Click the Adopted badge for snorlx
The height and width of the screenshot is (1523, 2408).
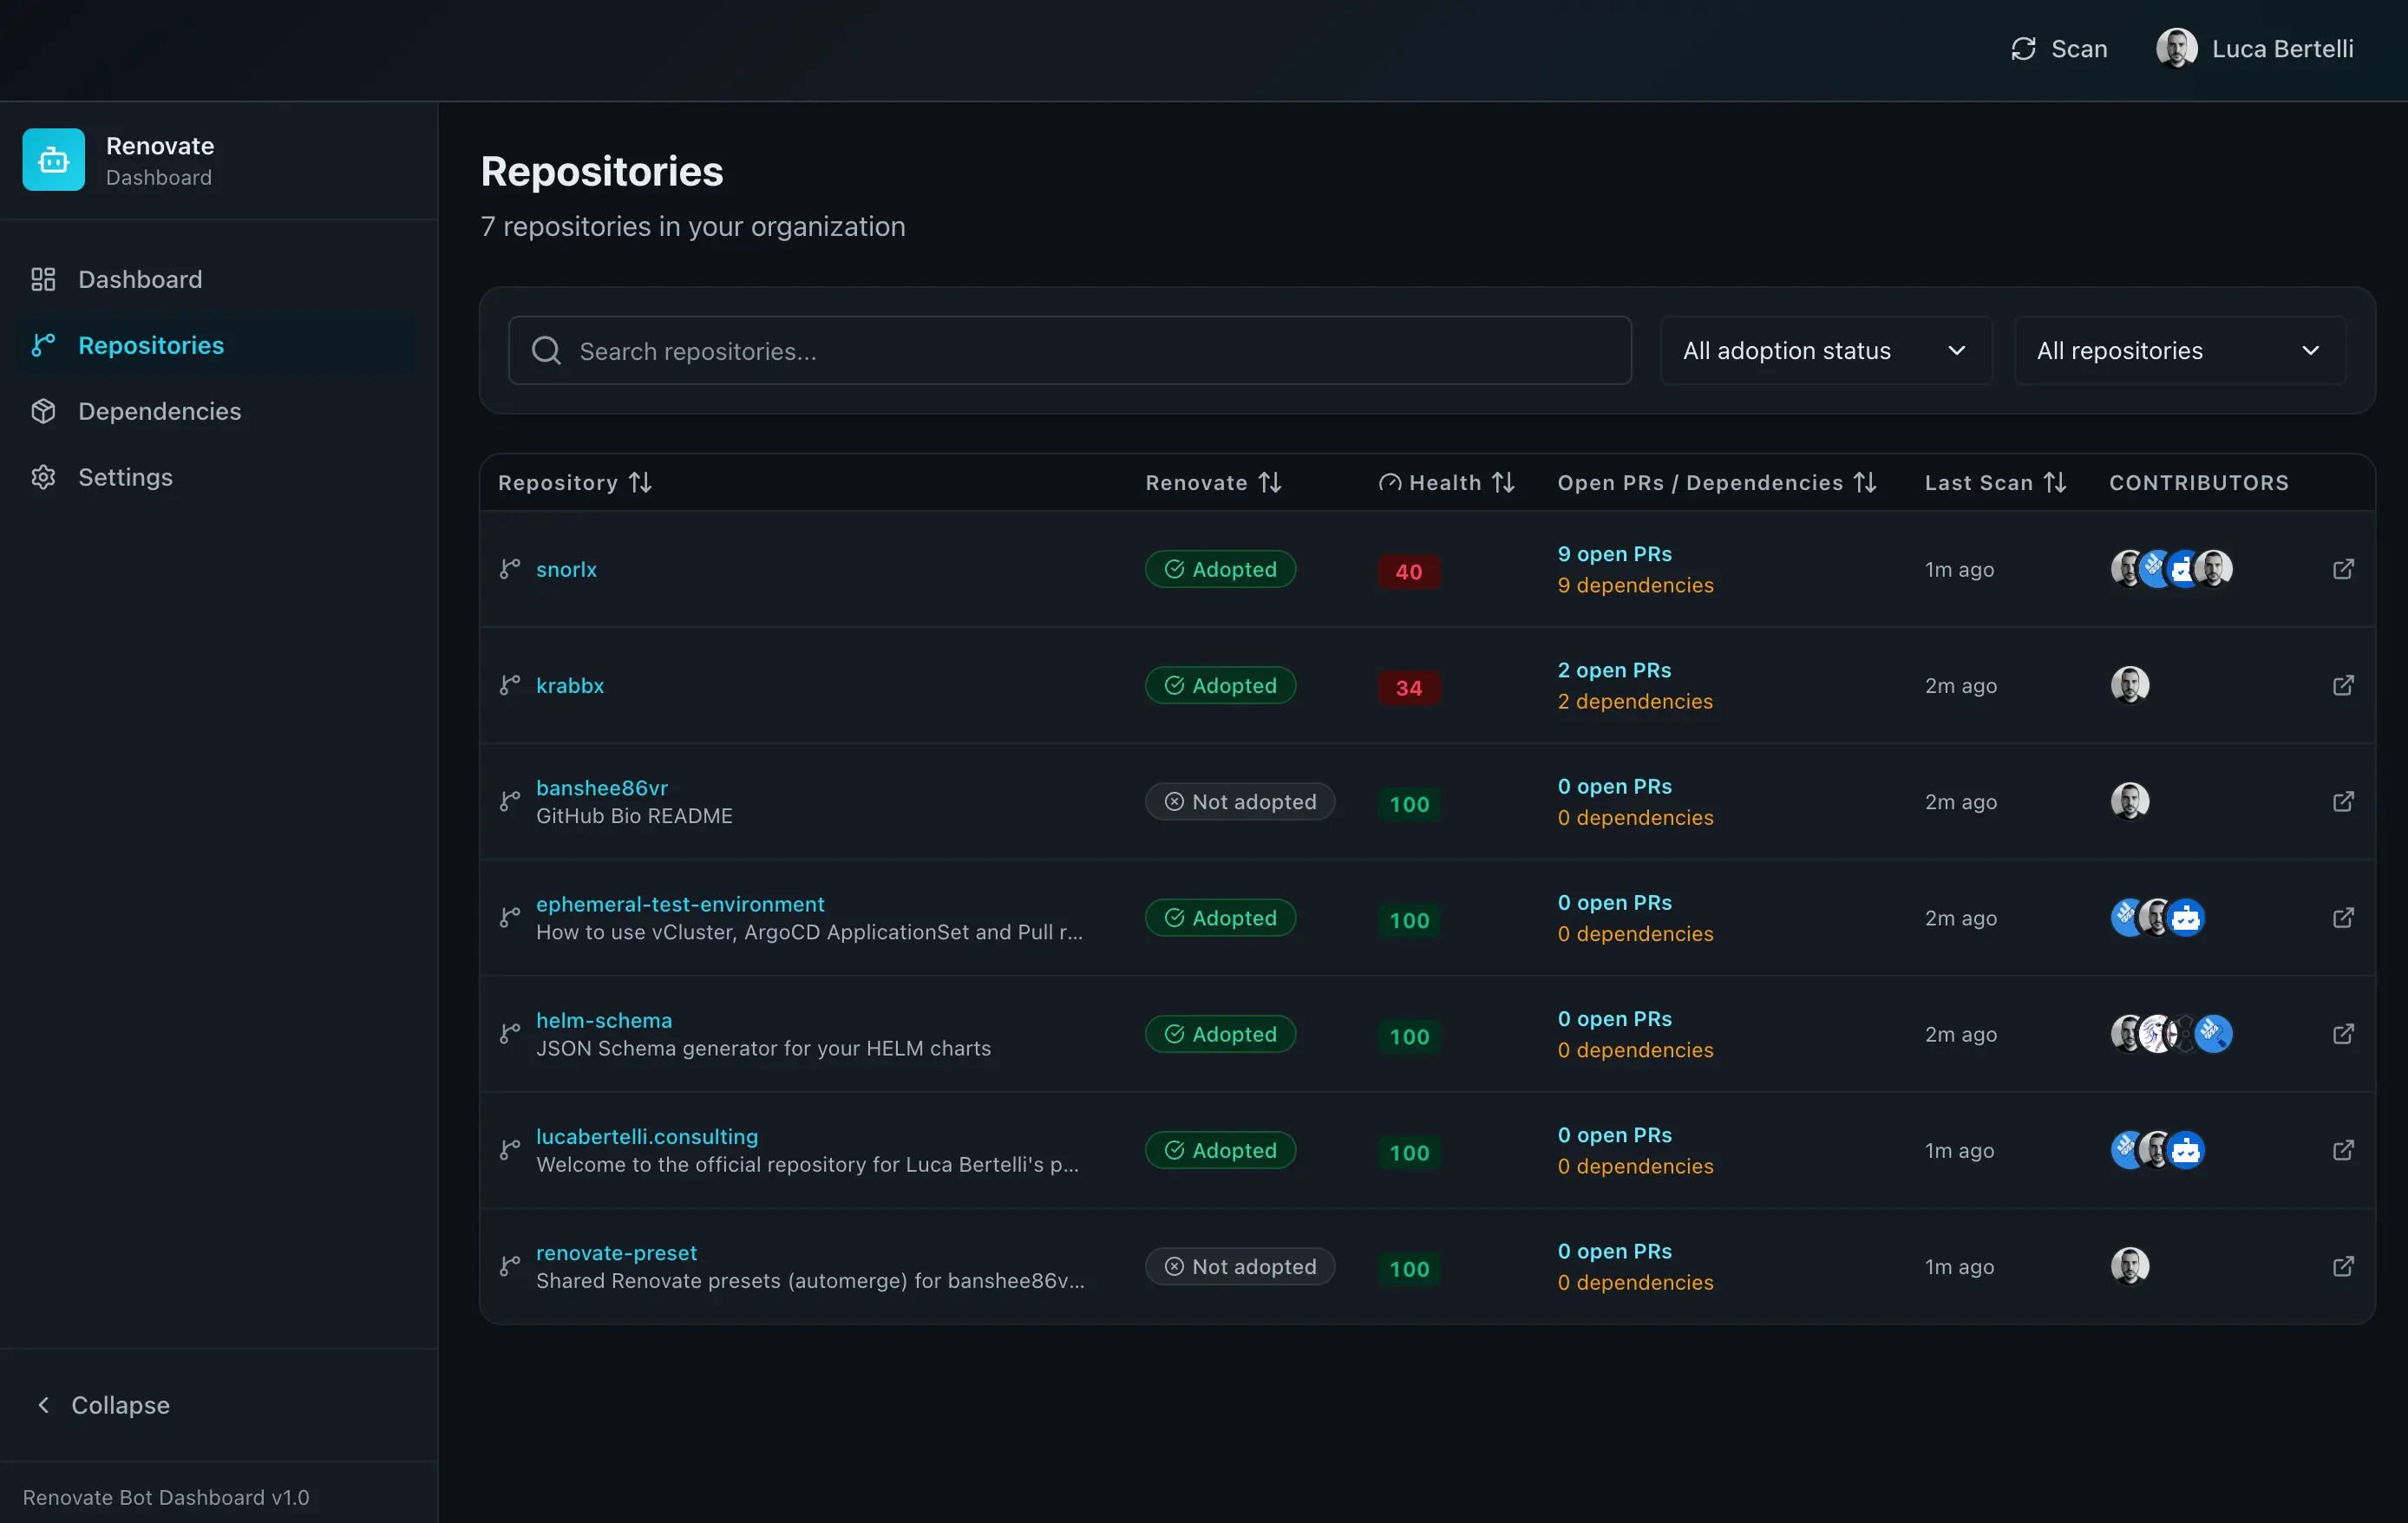click(x=1220, y=569)
